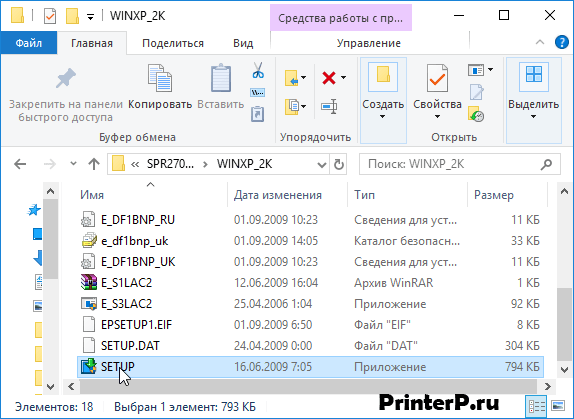Go up one folder level
The height and width of the screenshot is (419, 574).
click(94, 164)
